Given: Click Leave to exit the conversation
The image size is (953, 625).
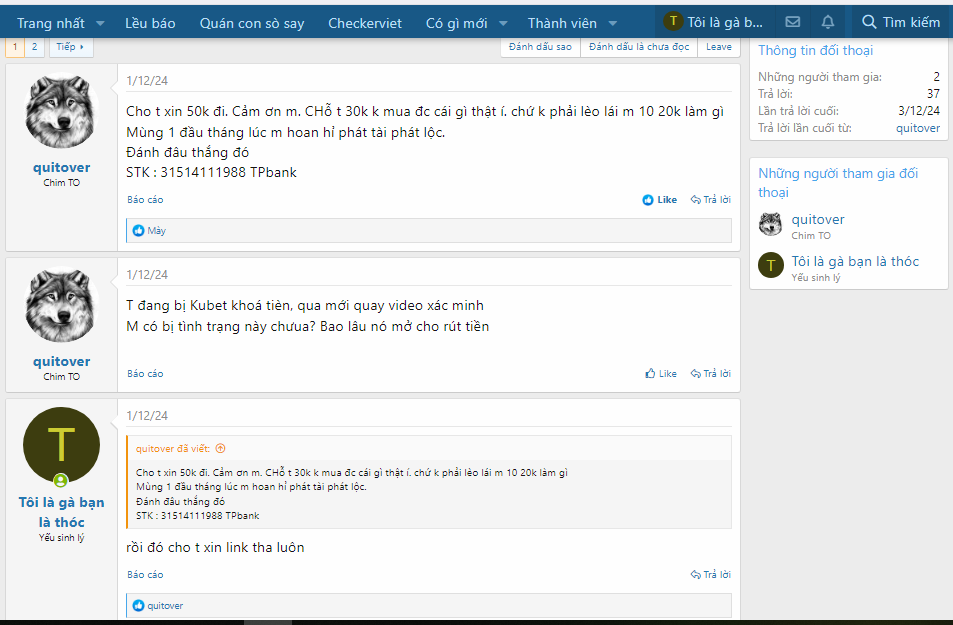Looking at the screenshot, I should [718, 47].
